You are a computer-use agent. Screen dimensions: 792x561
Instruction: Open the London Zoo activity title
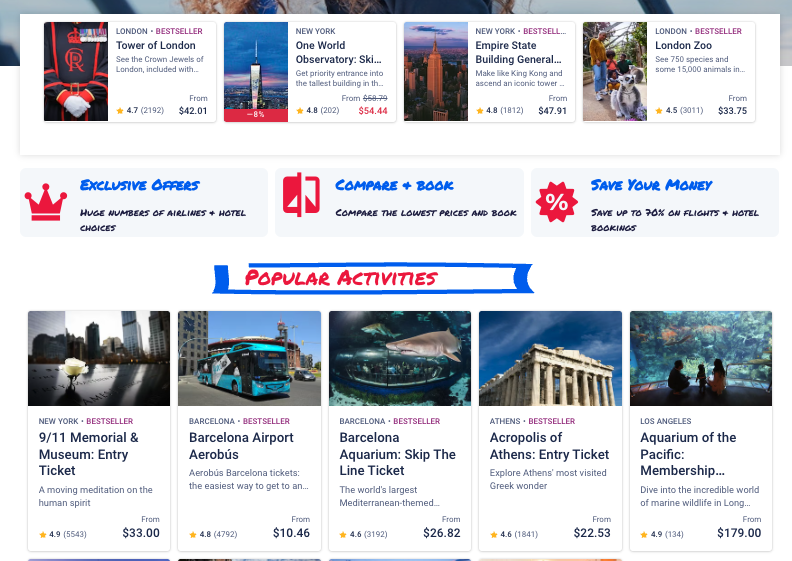point(683,45)
